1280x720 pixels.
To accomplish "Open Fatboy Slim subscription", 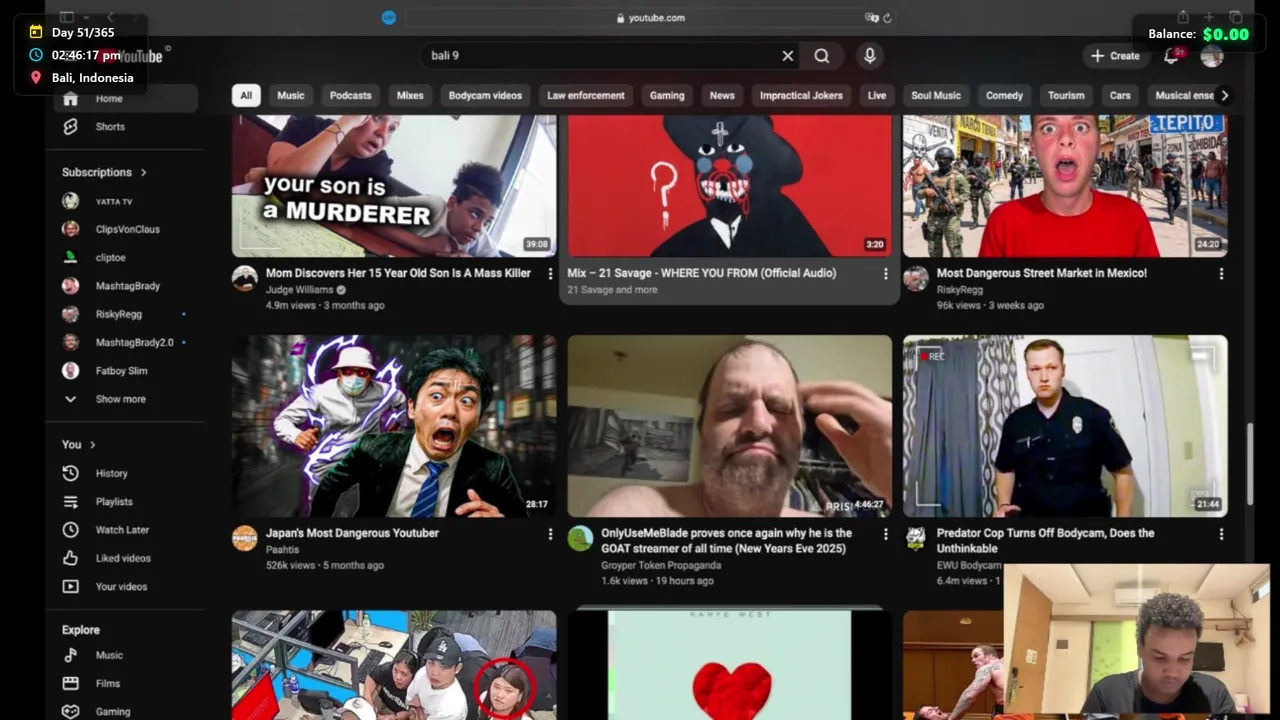I will [x=121, y=371].
